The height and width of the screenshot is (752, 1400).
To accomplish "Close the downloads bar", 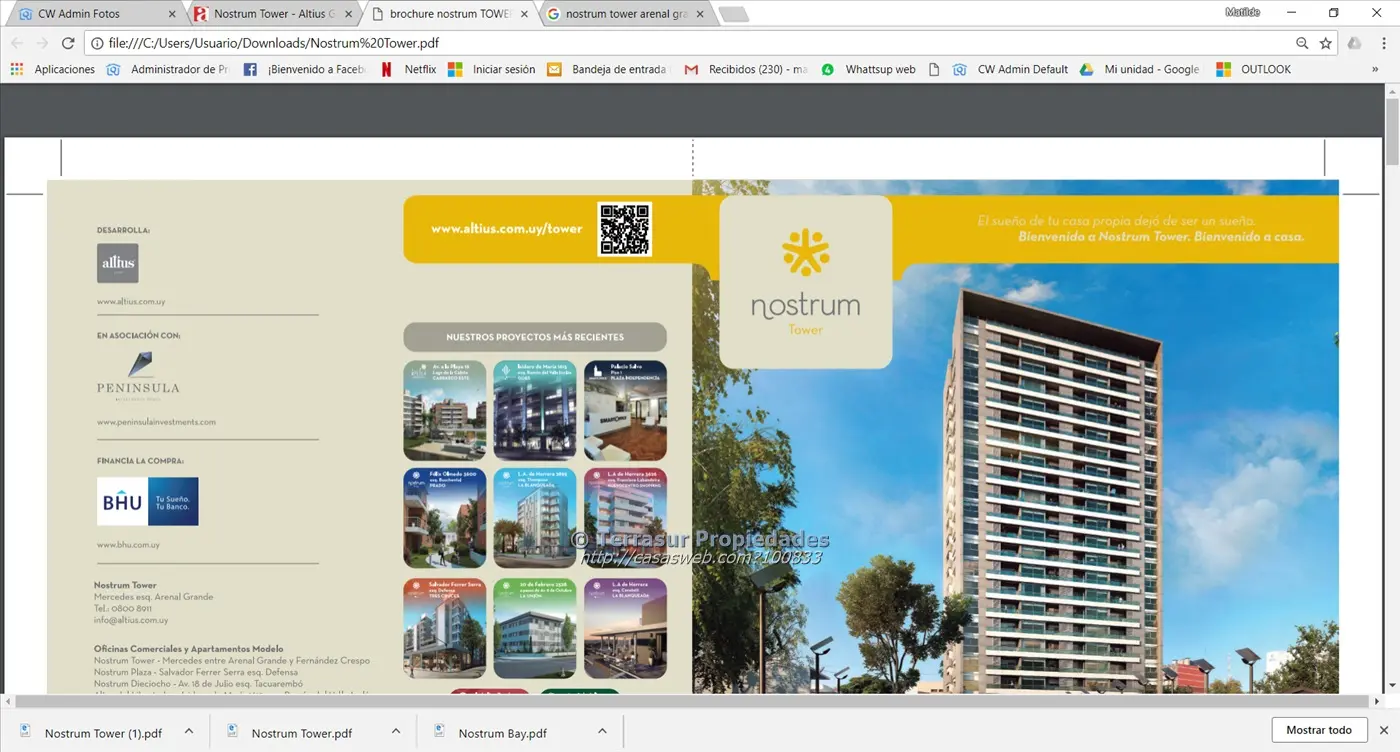I will coord(1384,730).
